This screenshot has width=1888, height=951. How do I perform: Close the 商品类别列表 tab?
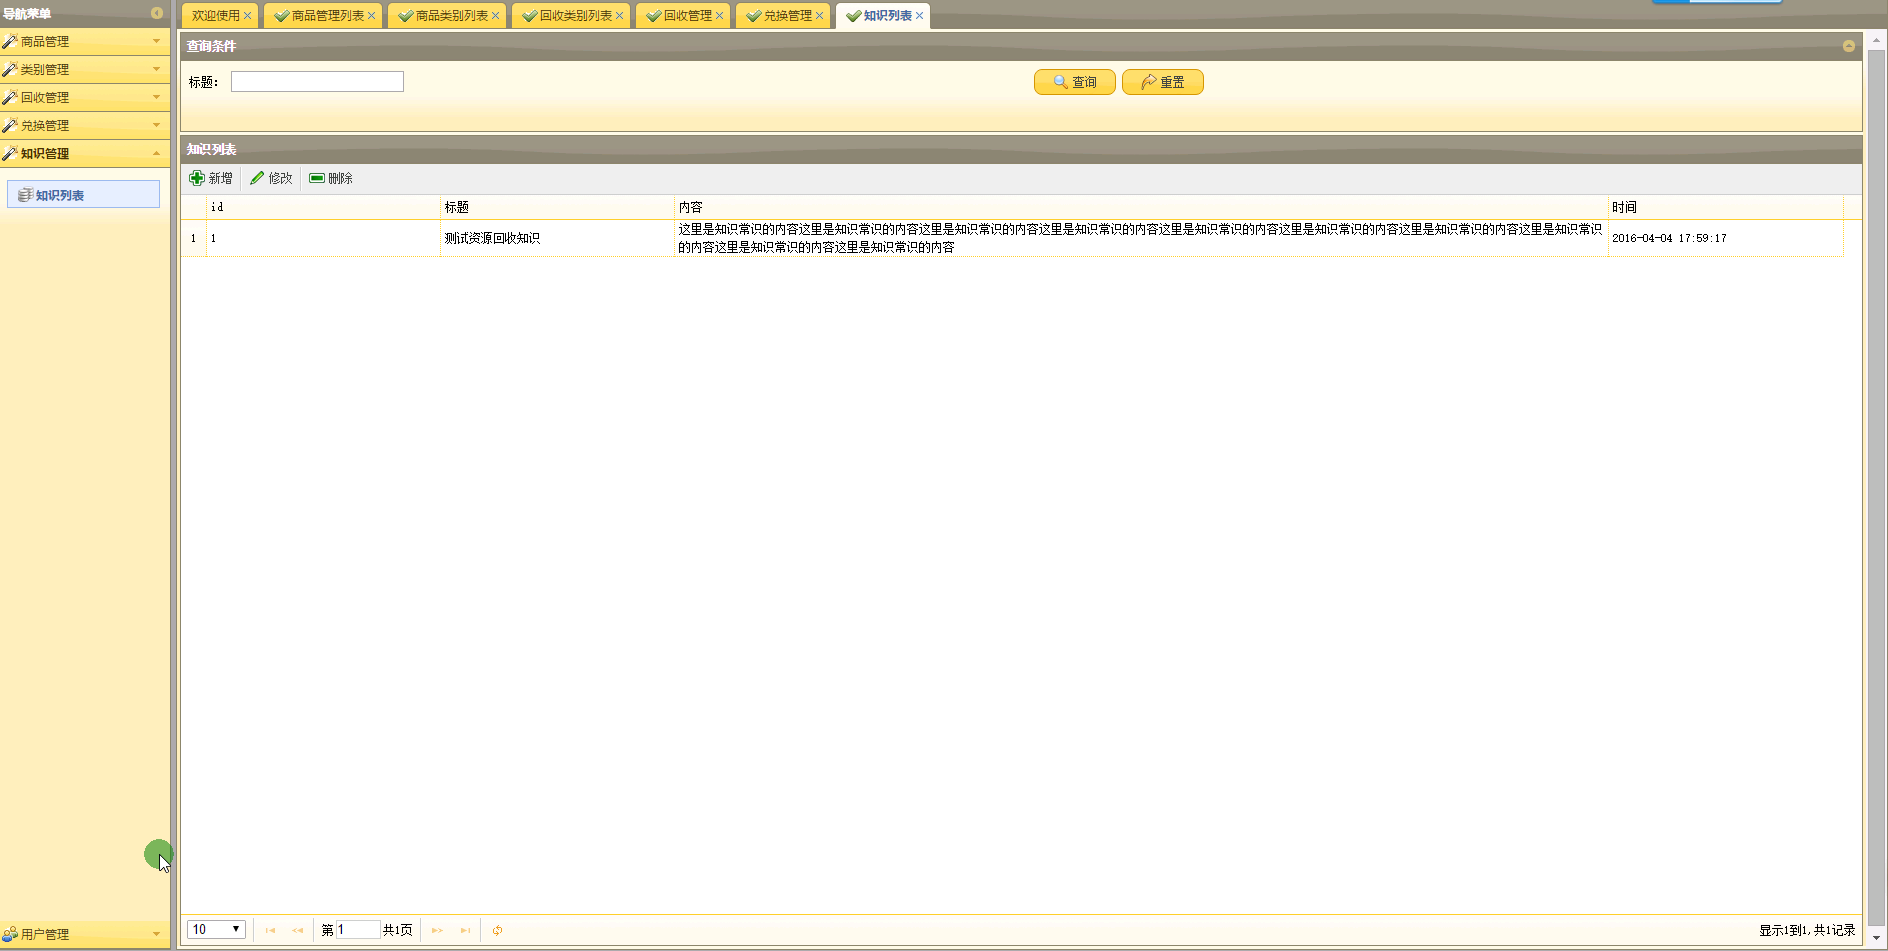click(495, 15)
